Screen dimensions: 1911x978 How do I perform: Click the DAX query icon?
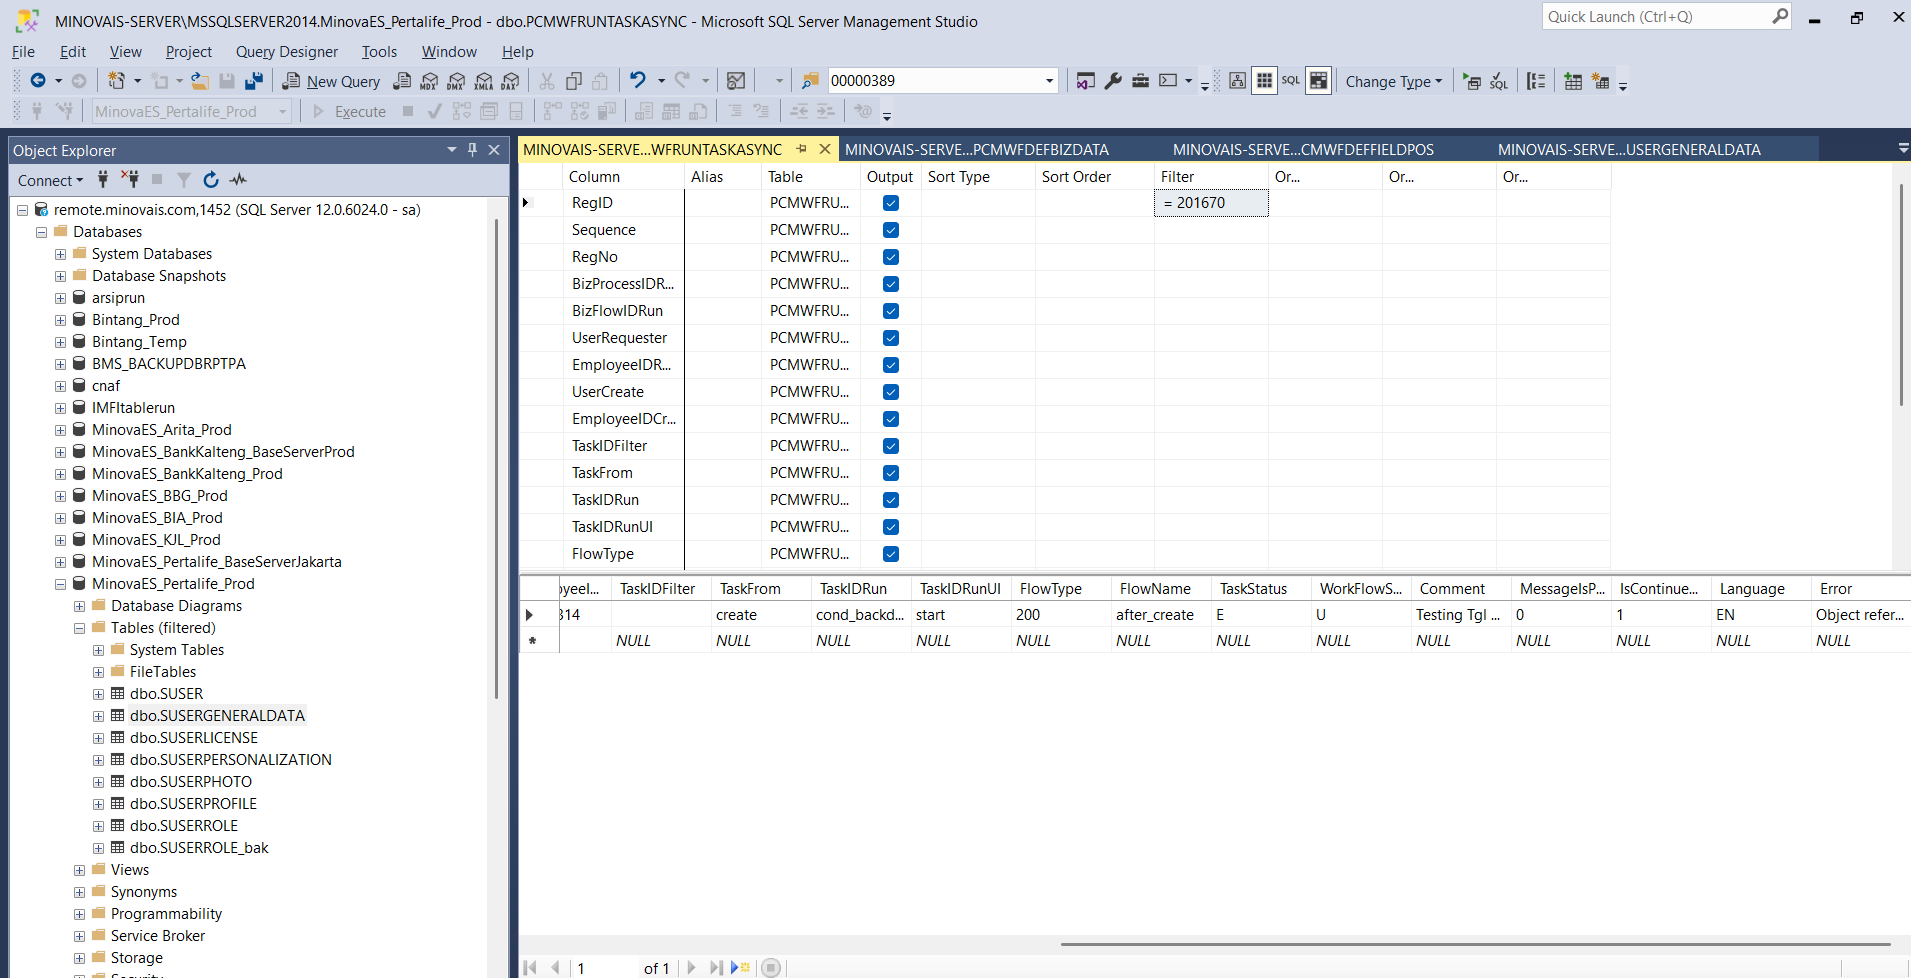click(511, 81)
